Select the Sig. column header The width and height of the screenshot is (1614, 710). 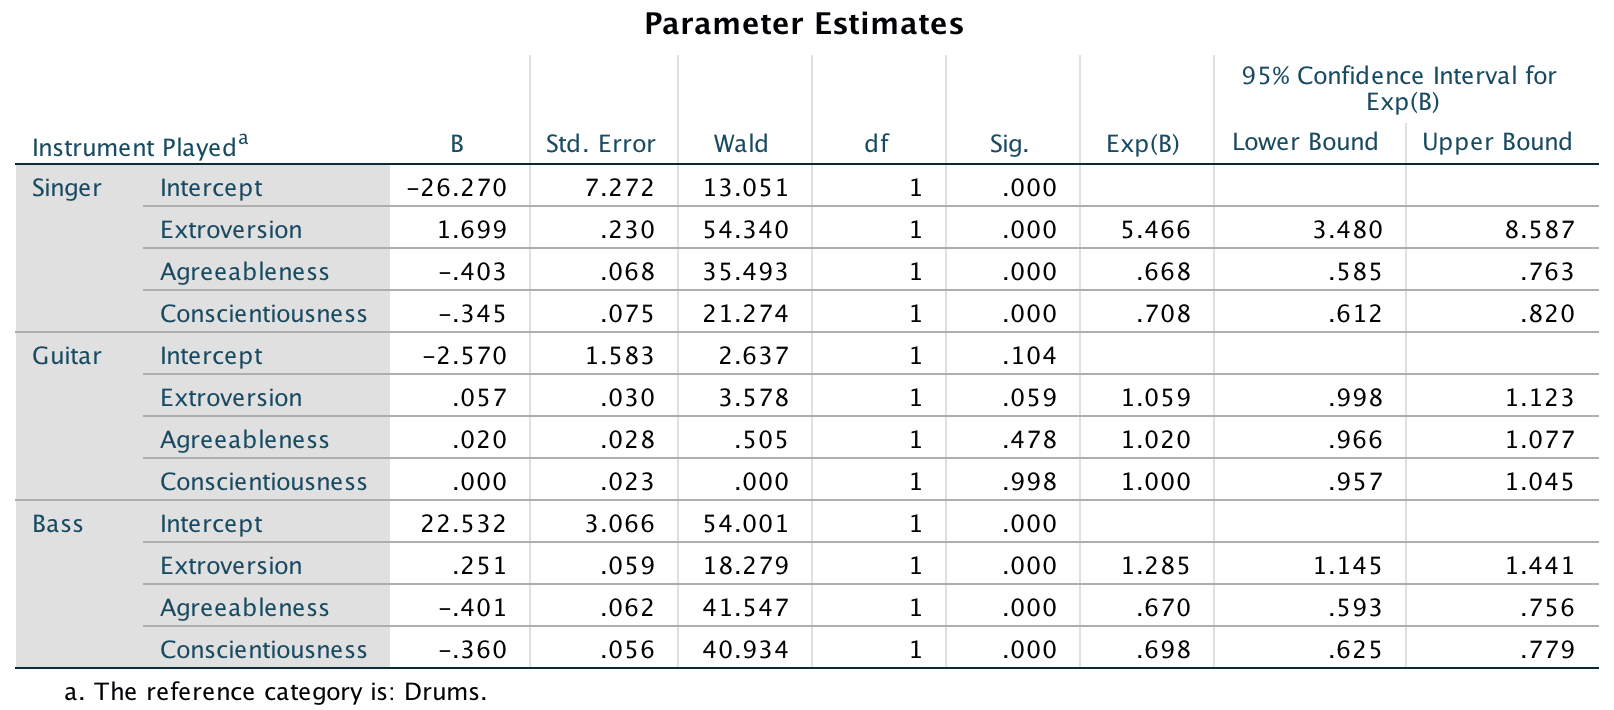coord(1009,144)
